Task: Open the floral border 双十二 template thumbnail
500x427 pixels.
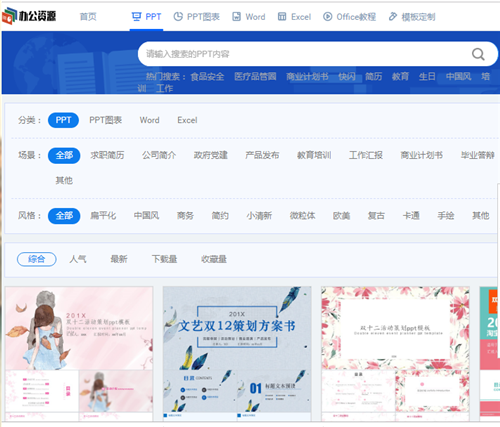Action: click(x=395, y=354)
